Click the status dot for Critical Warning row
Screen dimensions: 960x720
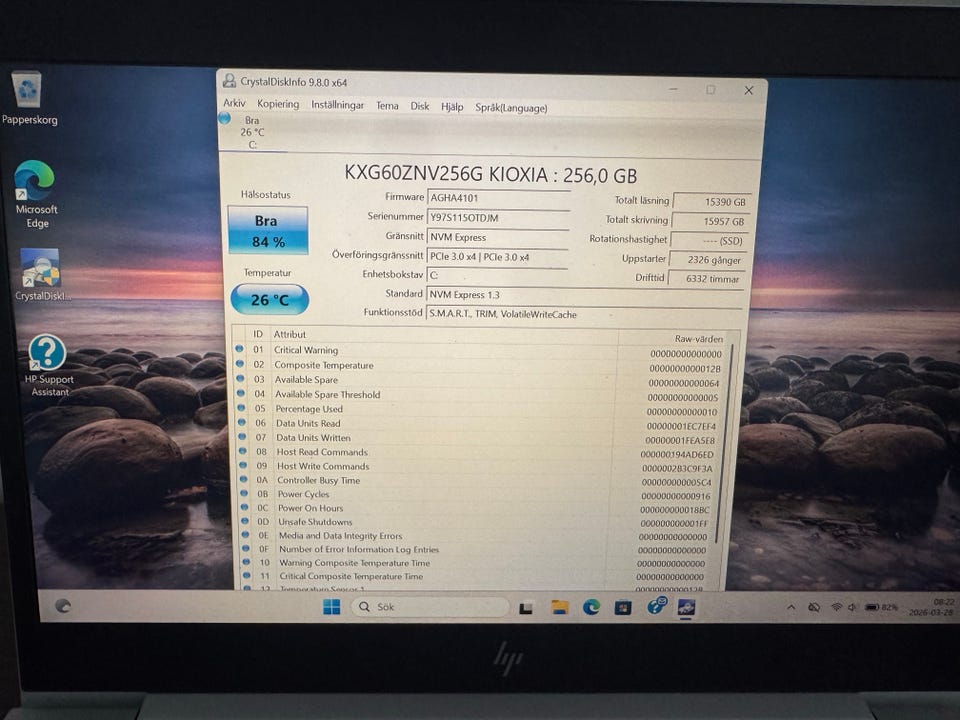click(x=239, y=348)
